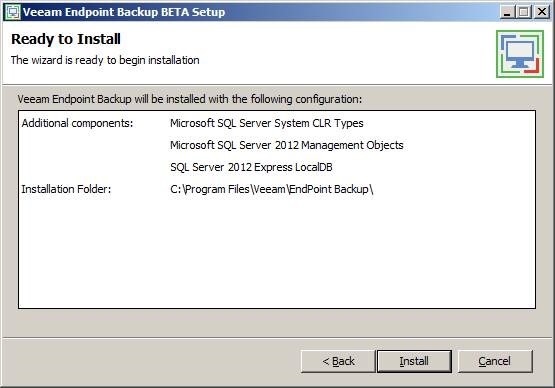Click the Veeam Endpoint Backup monitor logo
Image resolution: width=555 pixels, height=388 pixels.
(x=520, y=54)
